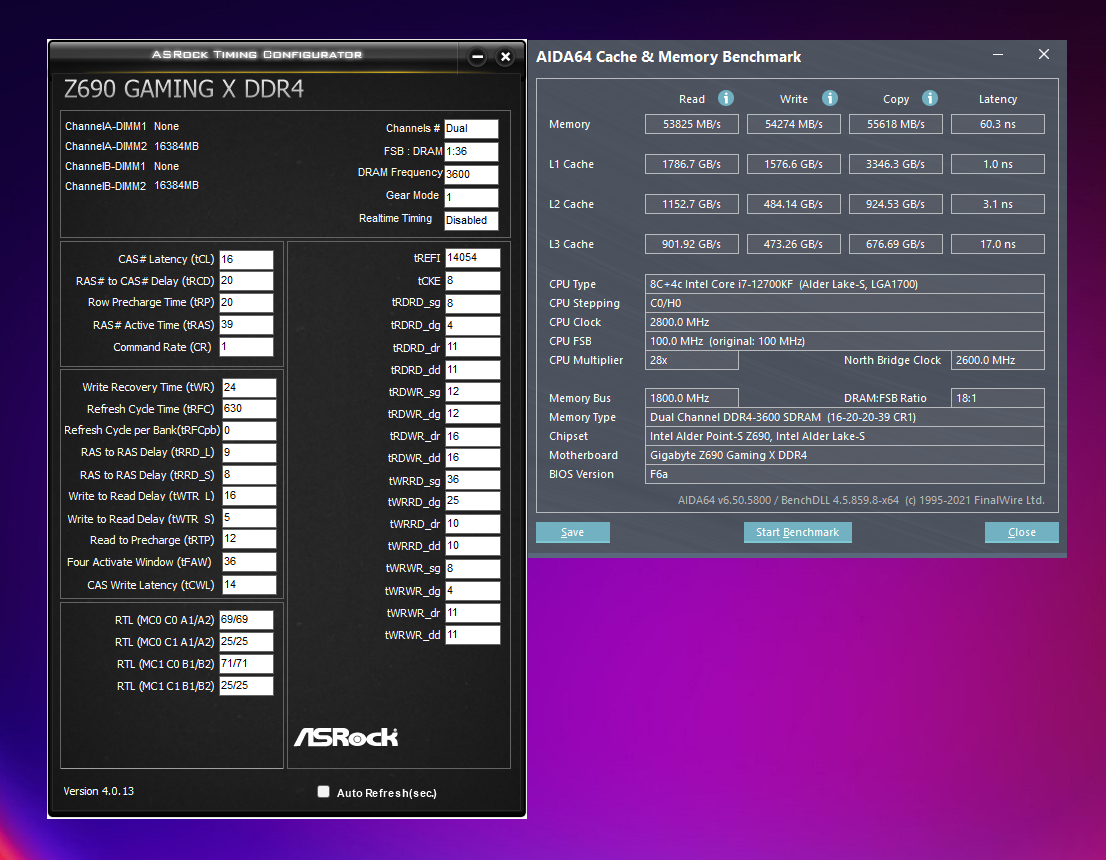Click the Copy info icon in AIDA64
This screenshot has width=1106, height=860.
[930, 98]
